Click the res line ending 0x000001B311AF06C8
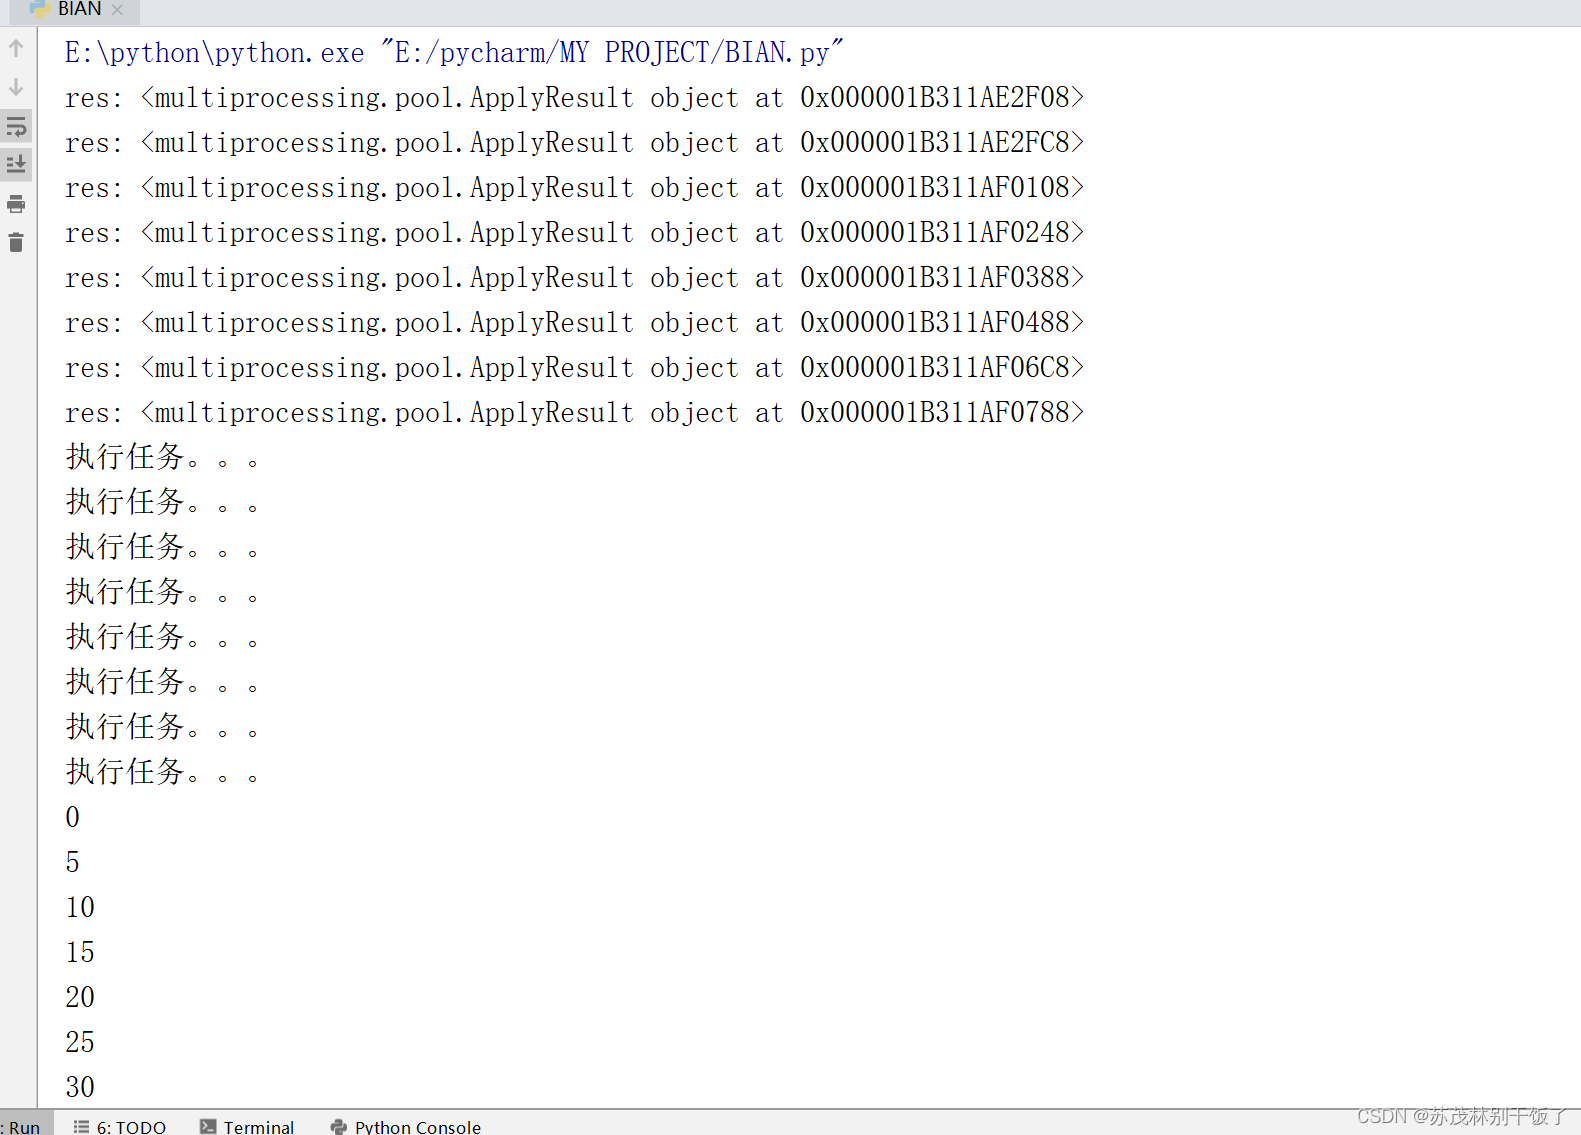The width and height of the screenshot is (1581, 1135). [575, 368]
